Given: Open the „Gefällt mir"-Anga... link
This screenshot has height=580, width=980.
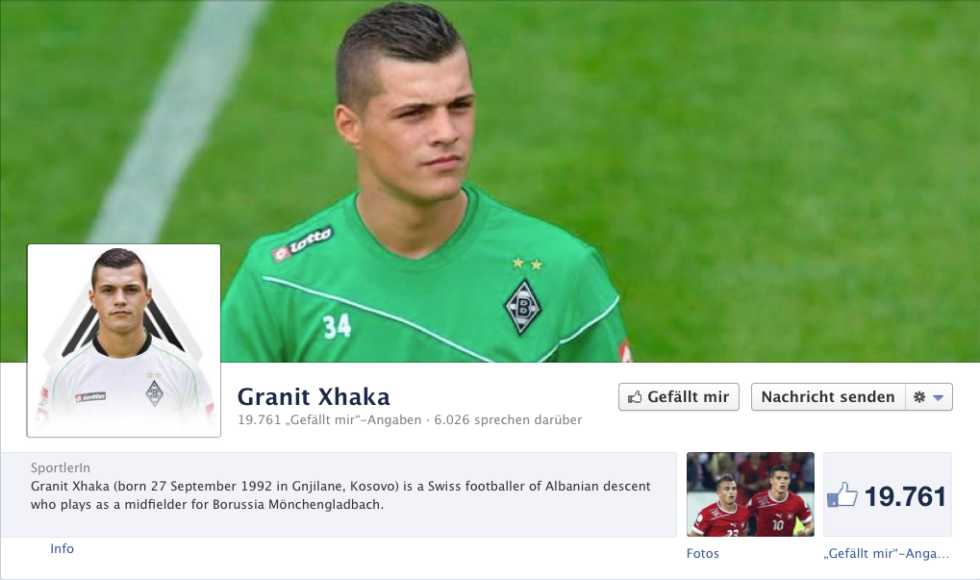Looking at the screenshot, I should click(x=886, y=553).
